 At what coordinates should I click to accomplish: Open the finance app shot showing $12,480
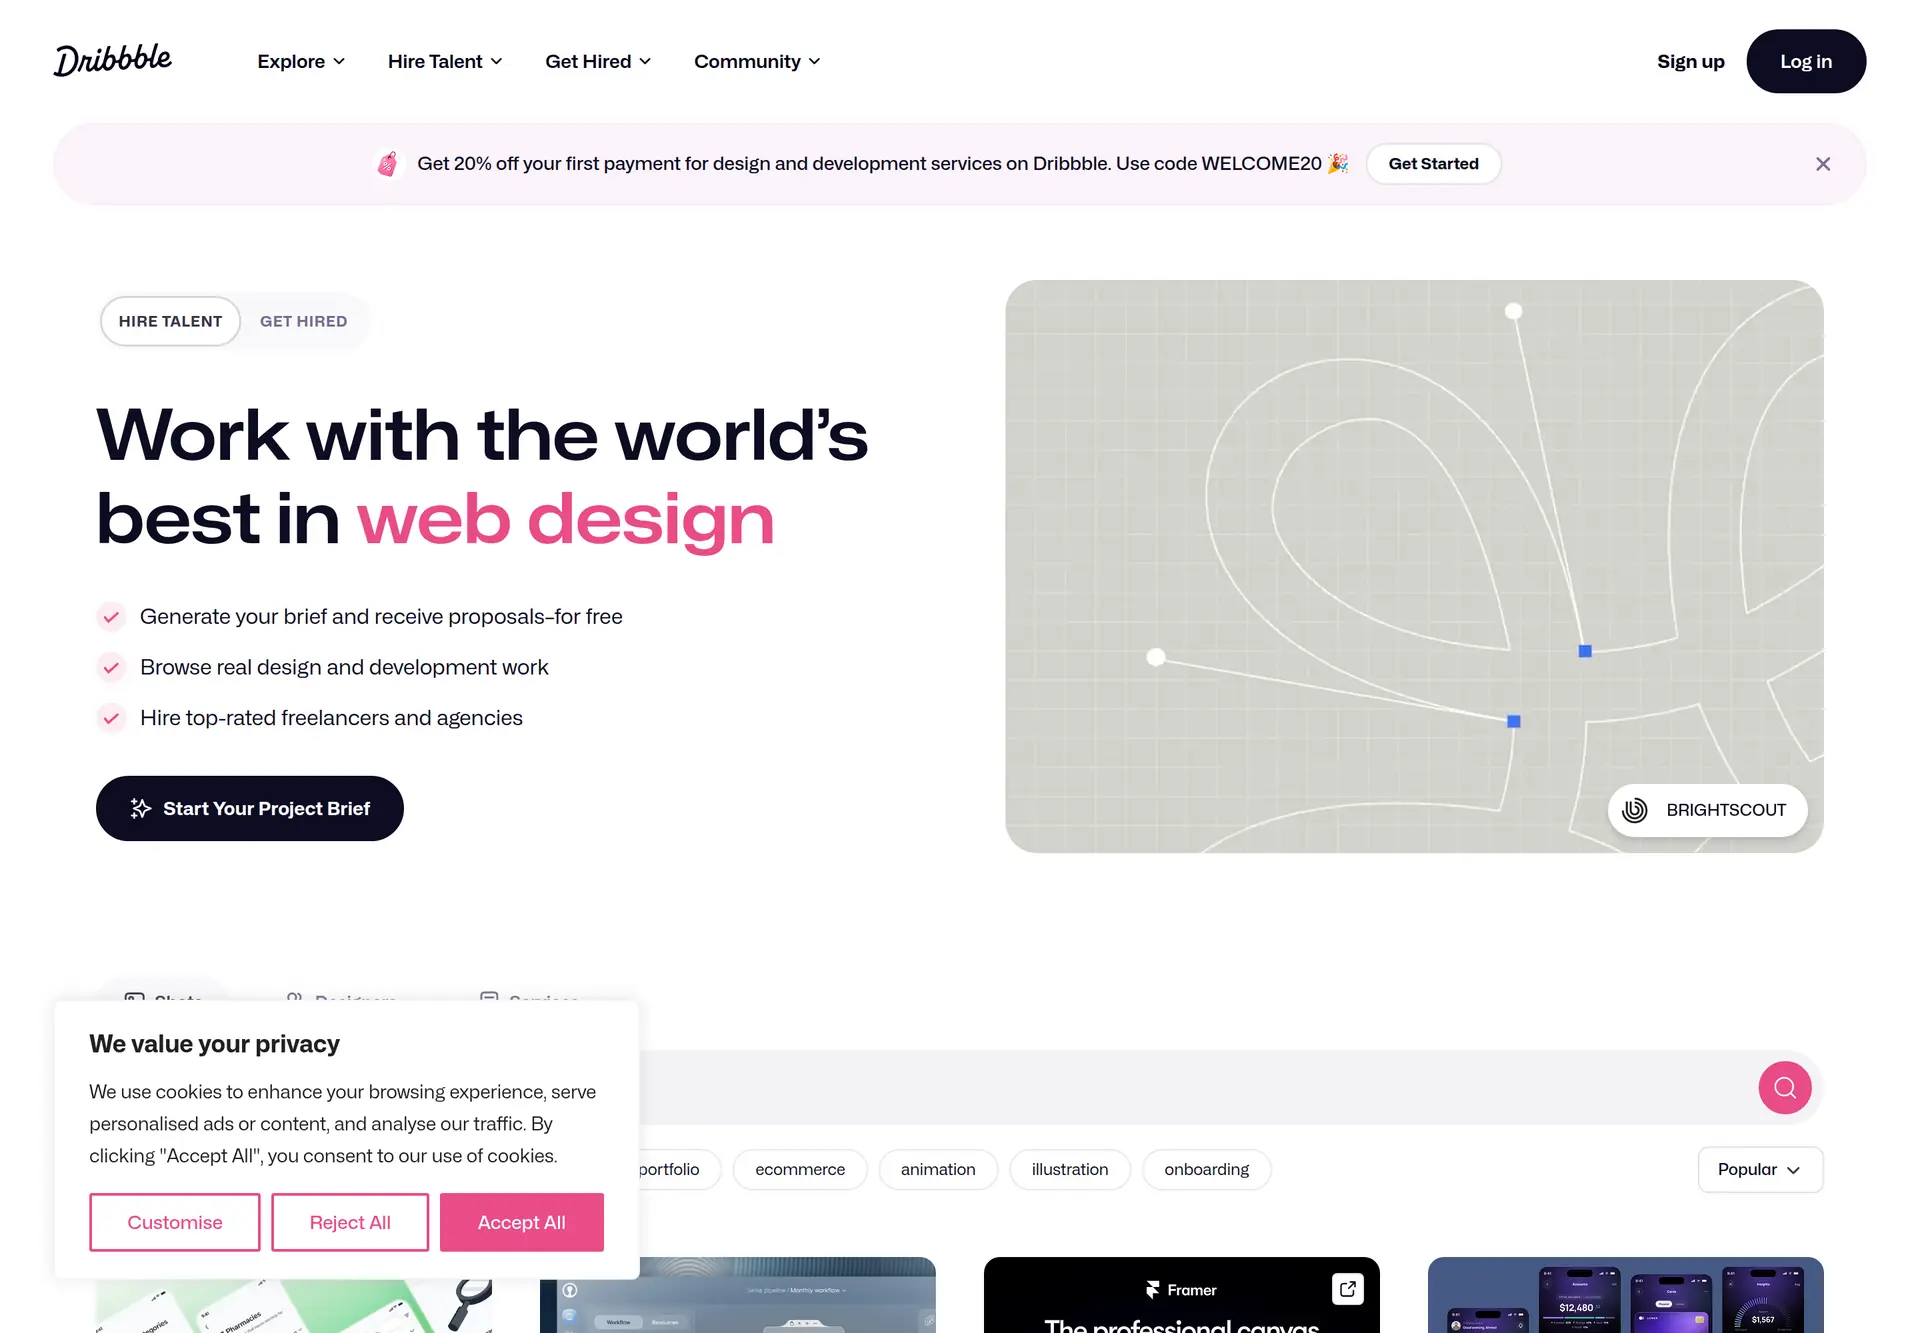(x=1625, y=1296)
